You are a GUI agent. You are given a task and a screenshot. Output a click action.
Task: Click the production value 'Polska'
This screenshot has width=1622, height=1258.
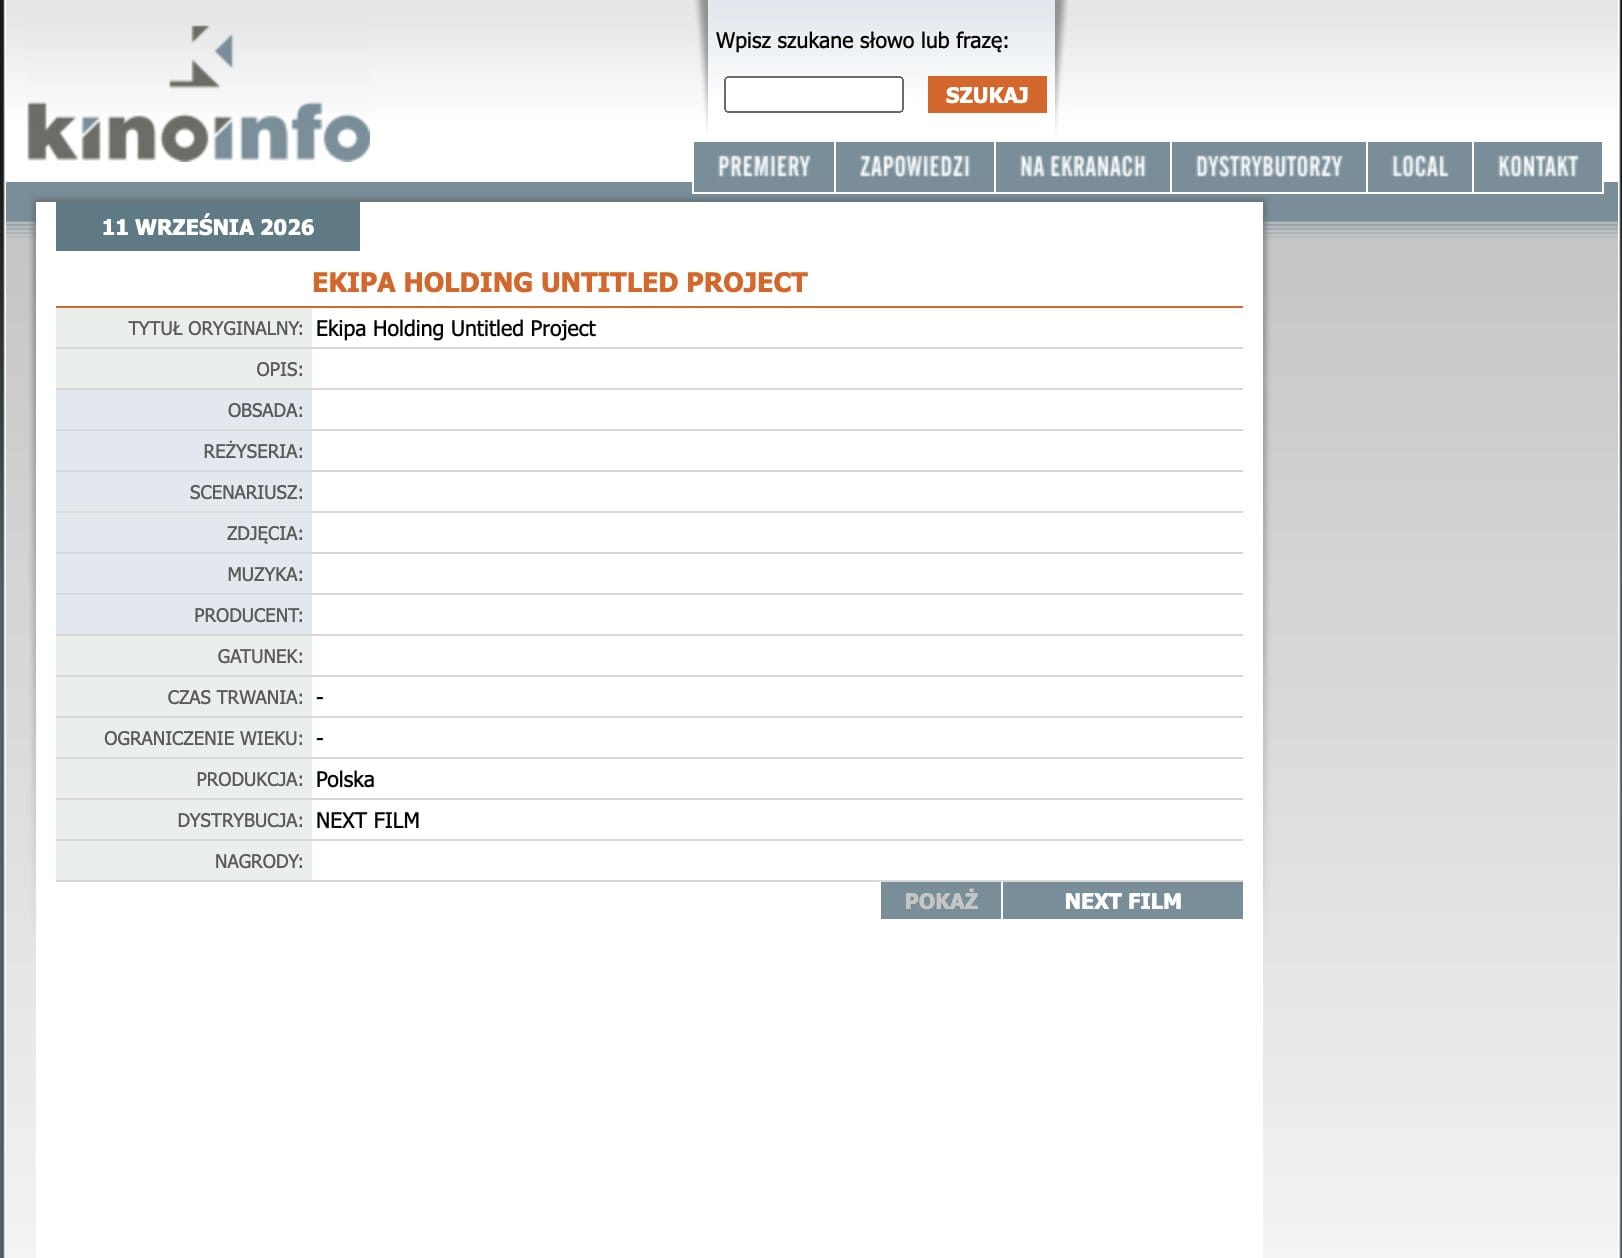pos(345,780)
